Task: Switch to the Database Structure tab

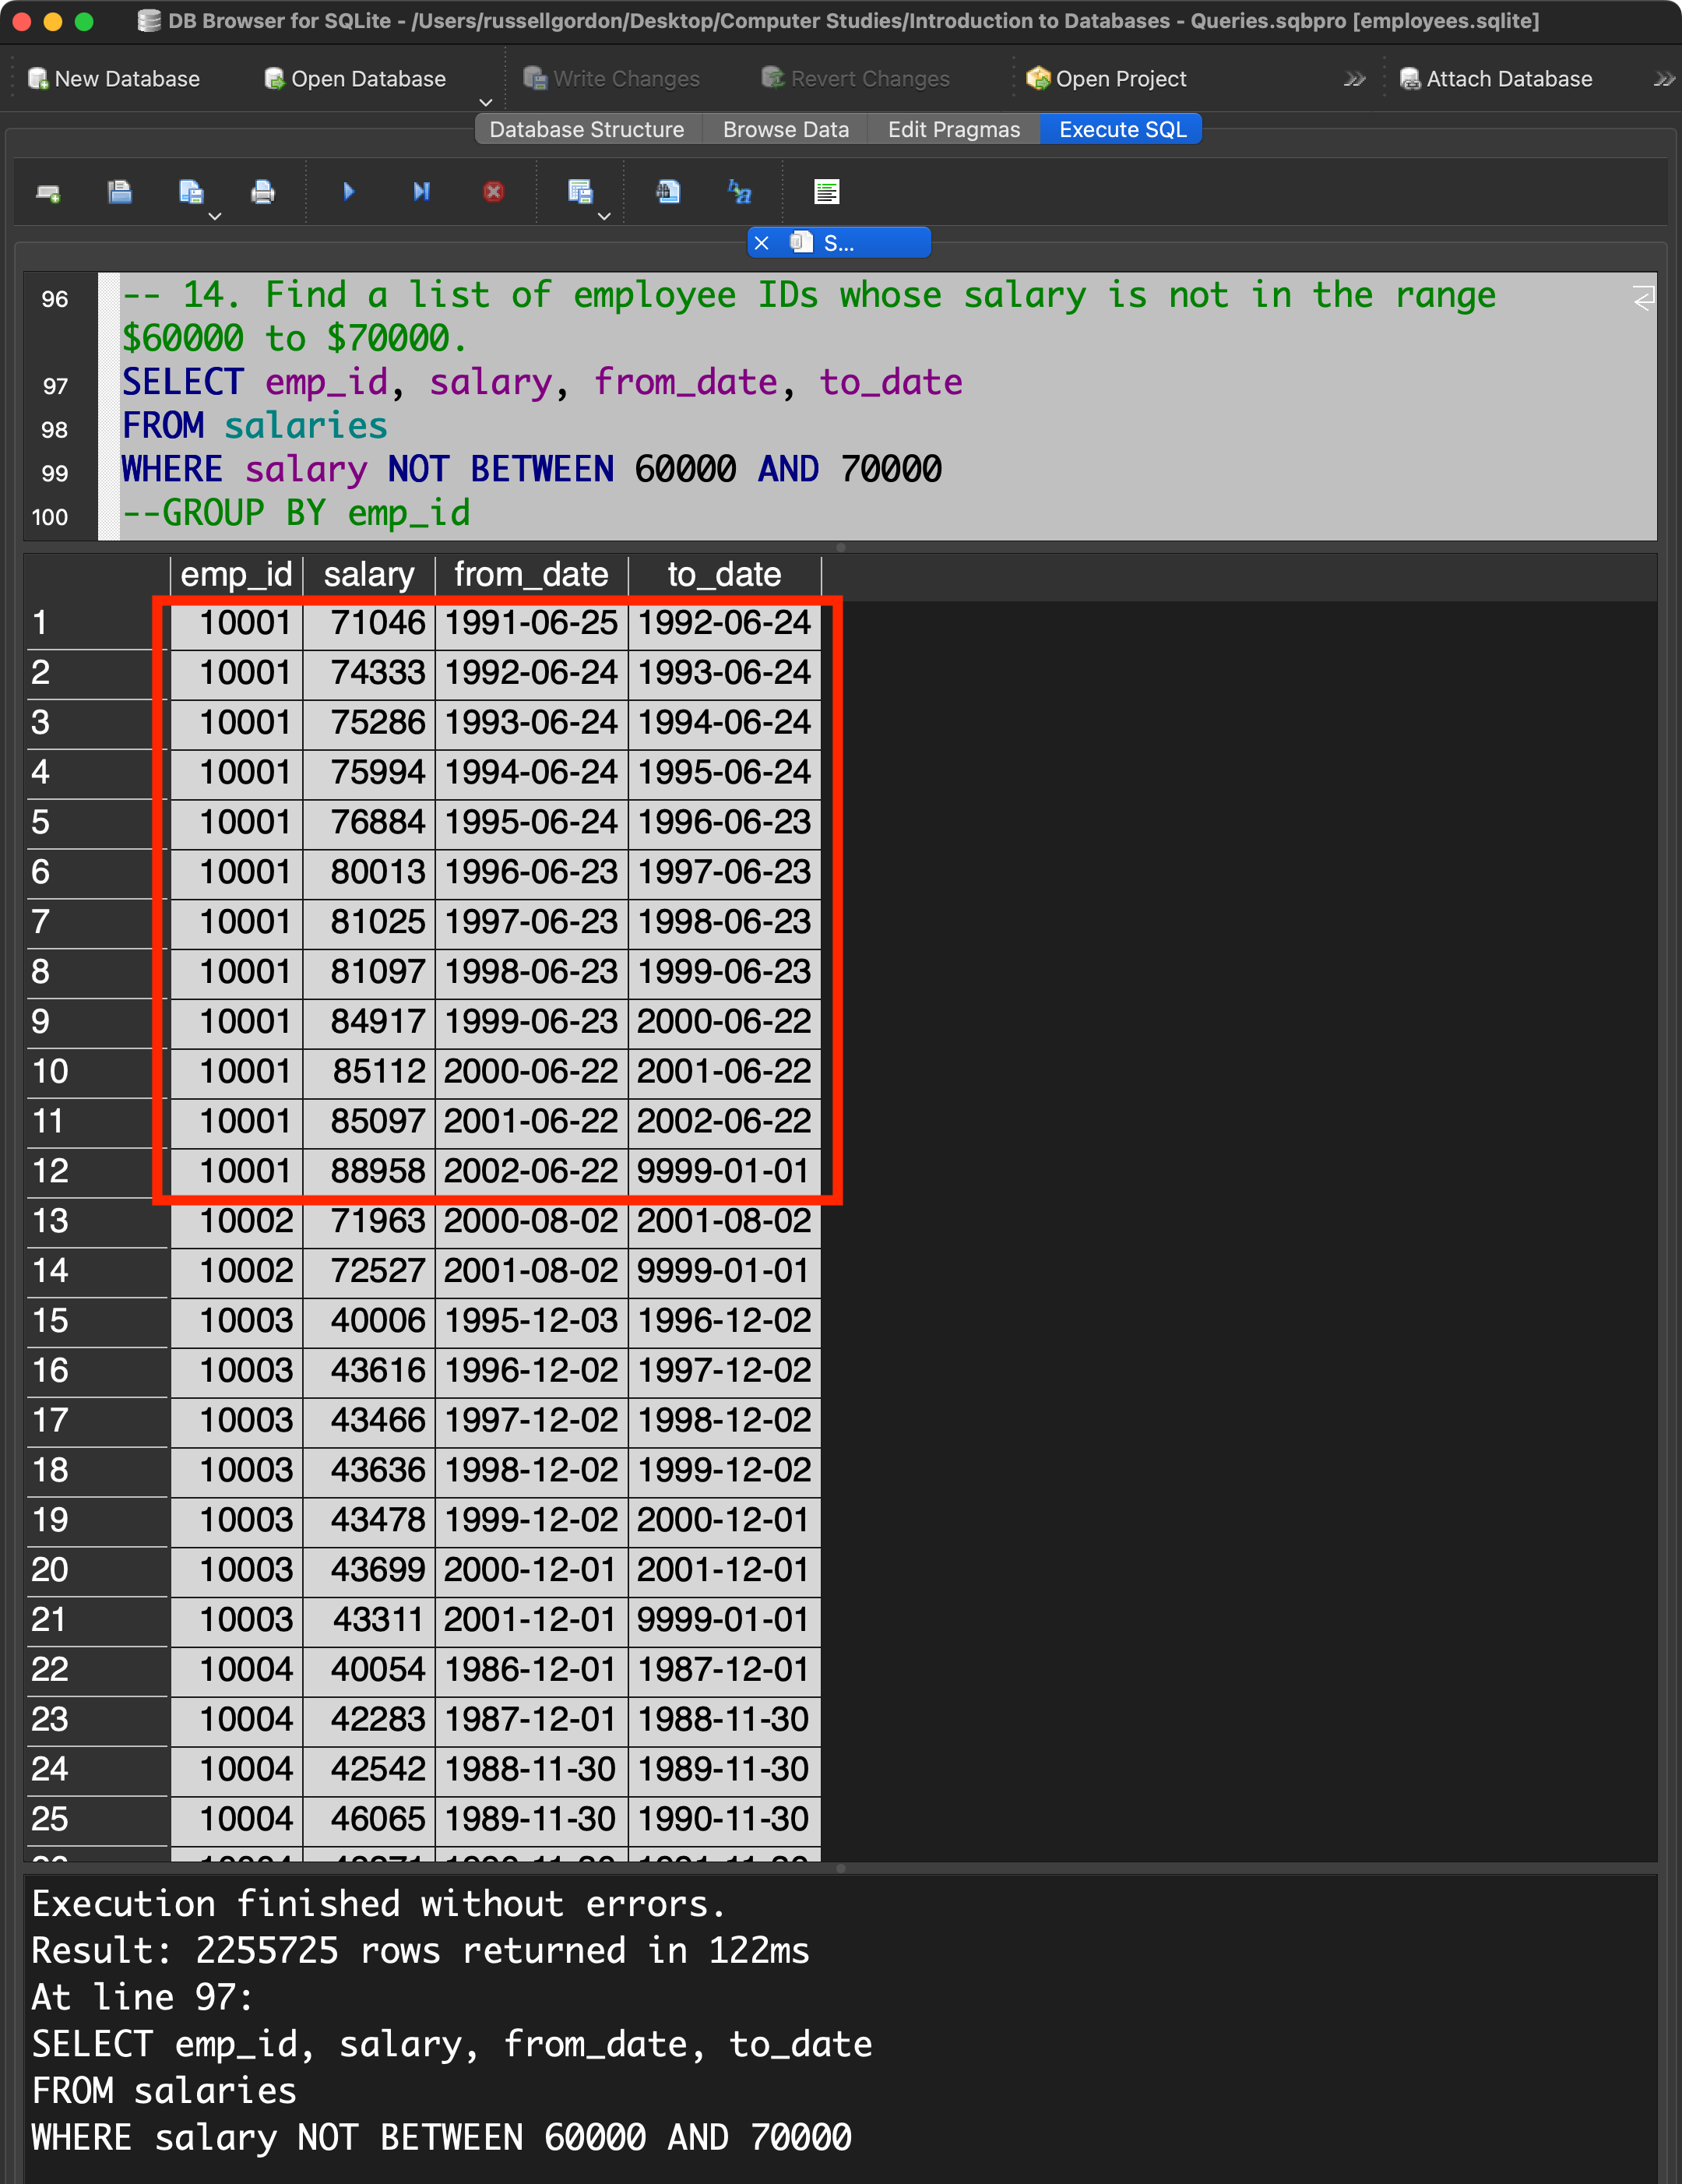Action: [x=586, y=129]
